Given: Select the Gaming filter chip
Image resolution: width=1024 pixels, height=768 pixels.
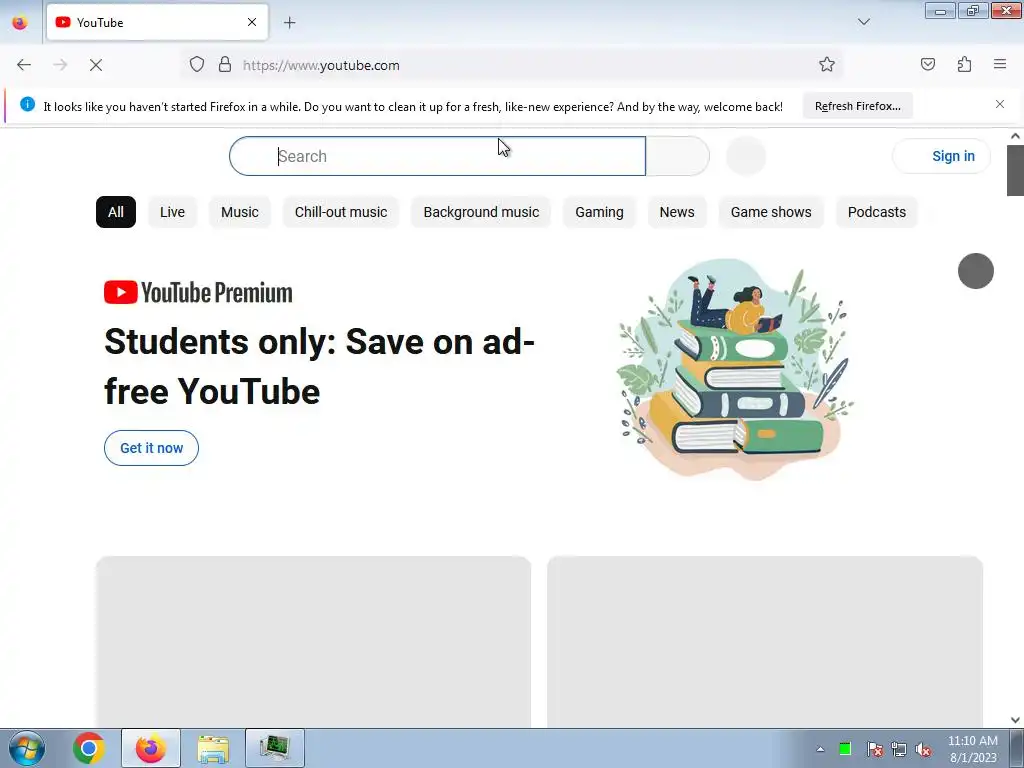Looking at the screenshot, I should pos(600,212).
